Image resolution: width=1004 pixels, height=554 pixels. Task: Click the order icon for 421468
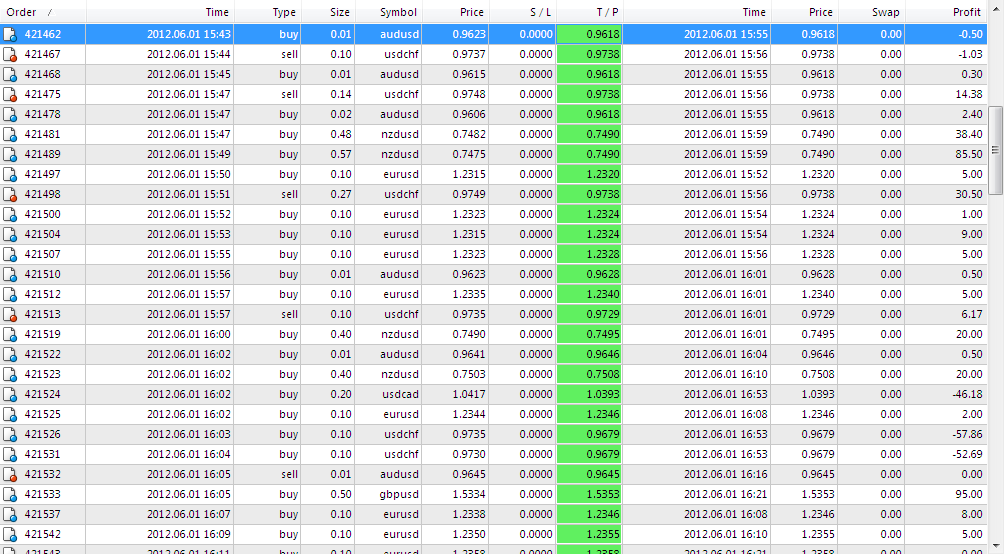10,74
